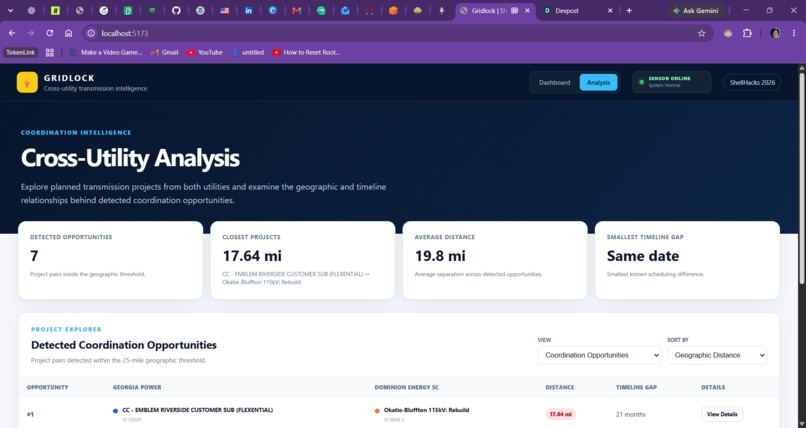View site information for localhost

tap(91, 33)
